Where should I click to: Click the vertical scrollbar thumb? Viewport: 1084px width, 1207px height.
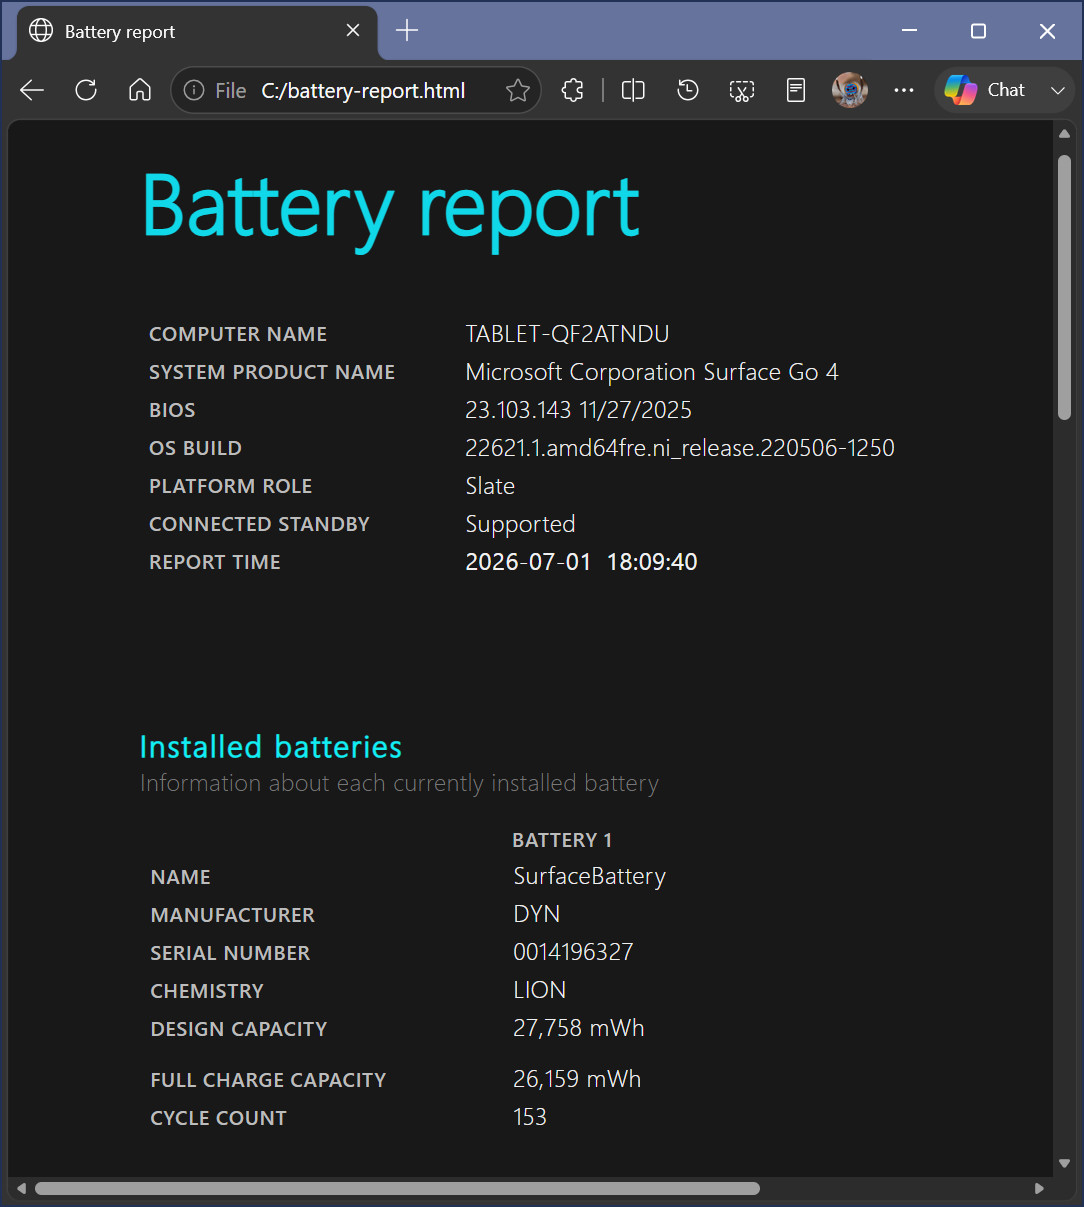tap(1064, 287)
